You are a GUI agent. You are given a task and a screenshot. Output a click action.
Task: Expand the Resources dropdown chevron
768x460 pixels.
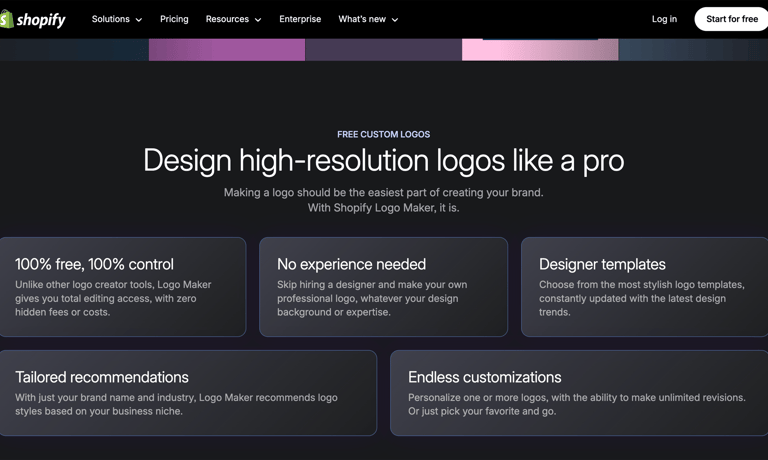coord(258,20)
